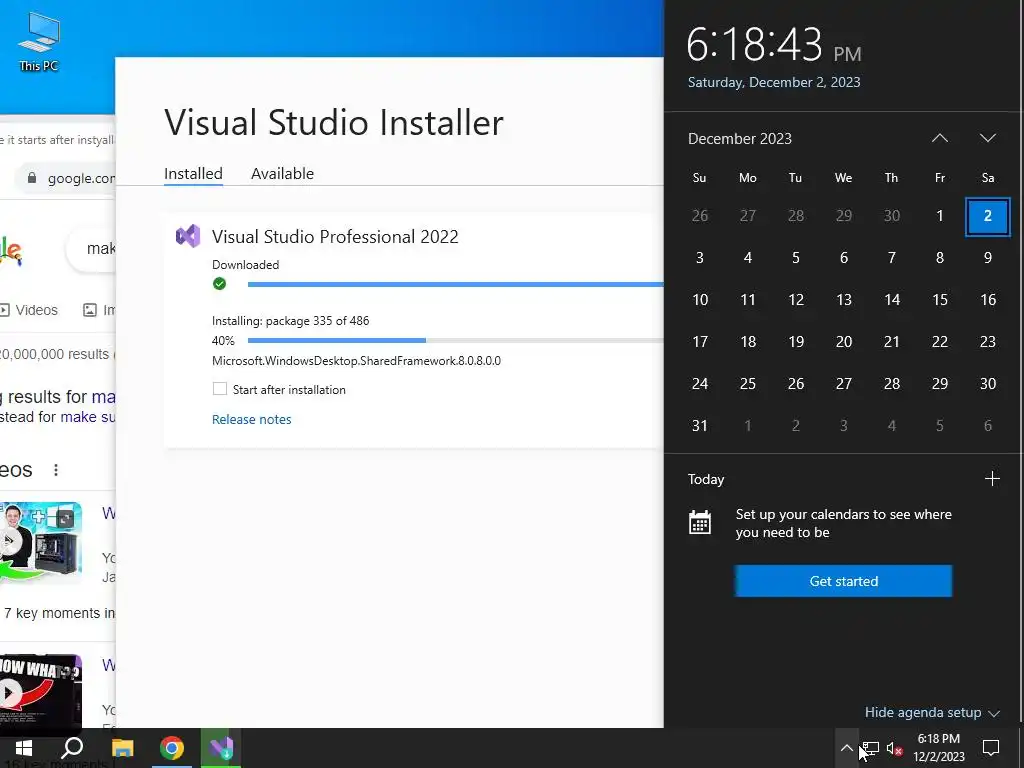Viewport: 1024px width, 768px height.
Task: Click the Visual Studio Professional 2022 logo icon
Action: pos(188,236)
